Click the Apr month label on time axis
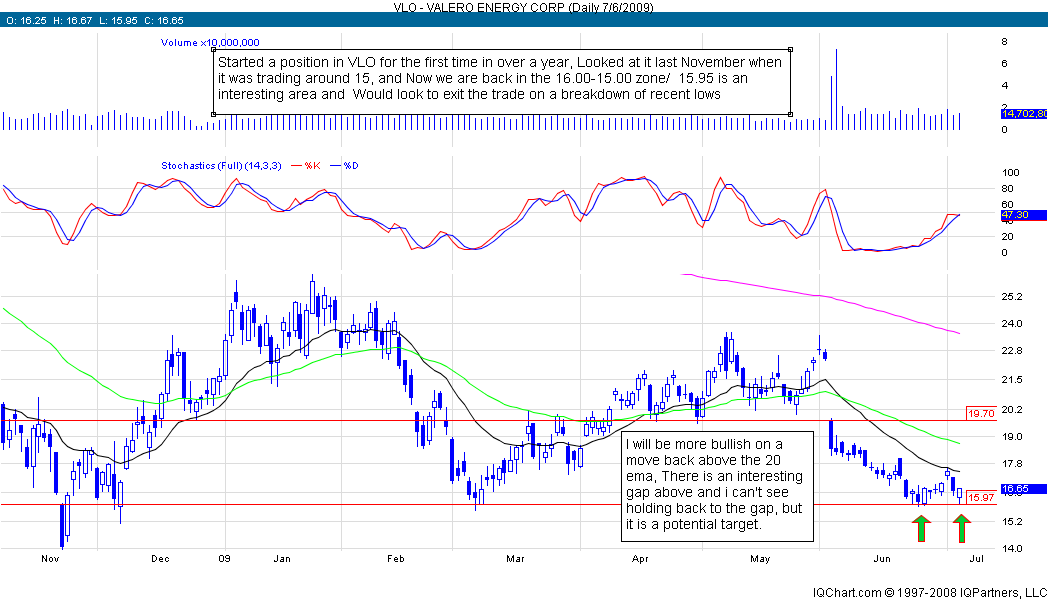Image resolution: width=1048 pixels, height=599 pixels. point(640,559)
